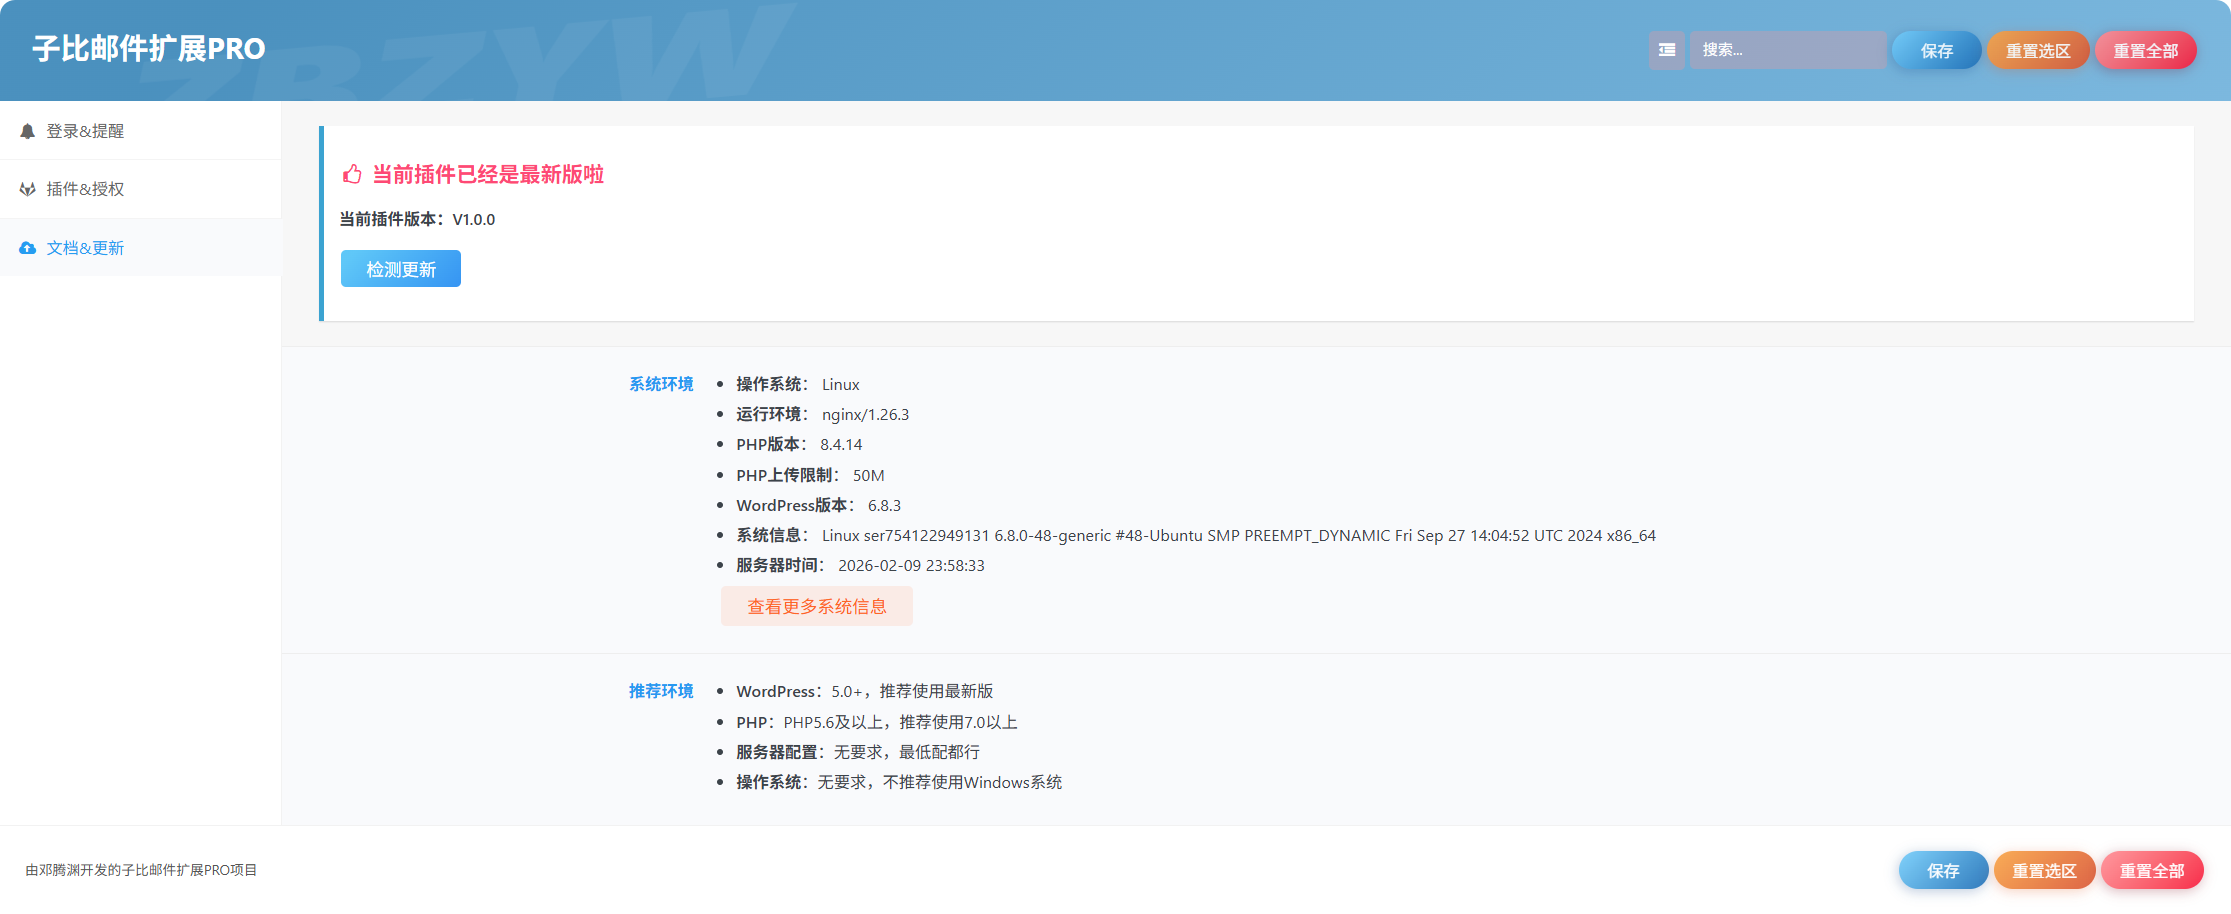Click the top 保存 button
The height and width of the screenshot is (914, 2231).
coord(1937,50)
